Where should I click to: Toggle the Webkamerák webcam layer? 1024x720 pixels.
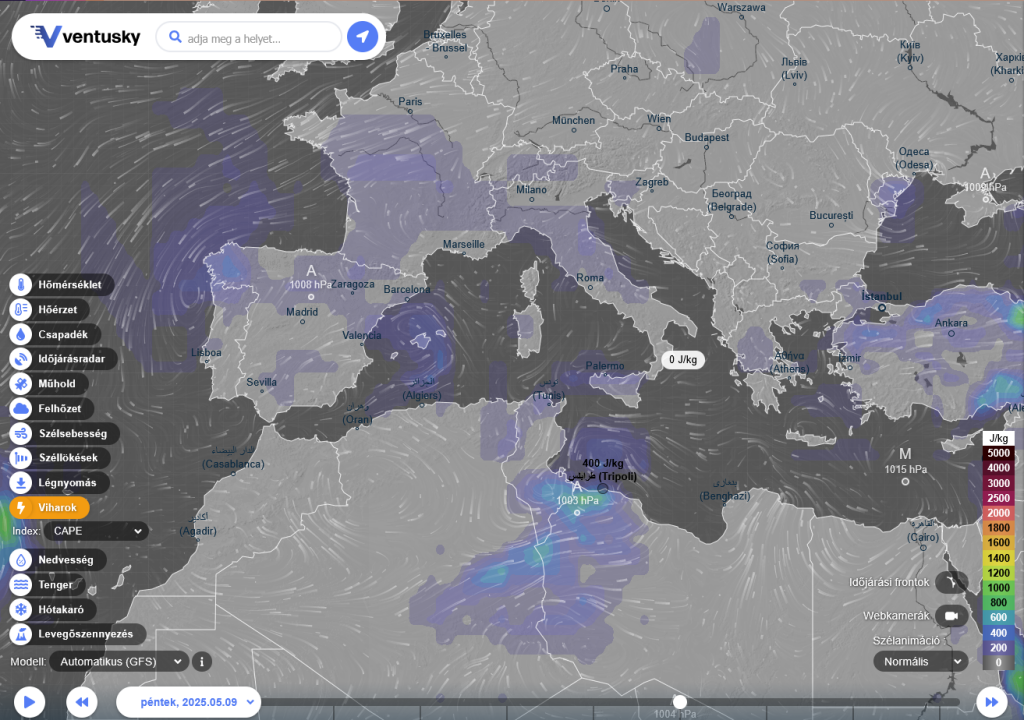[x=955, y=616]
